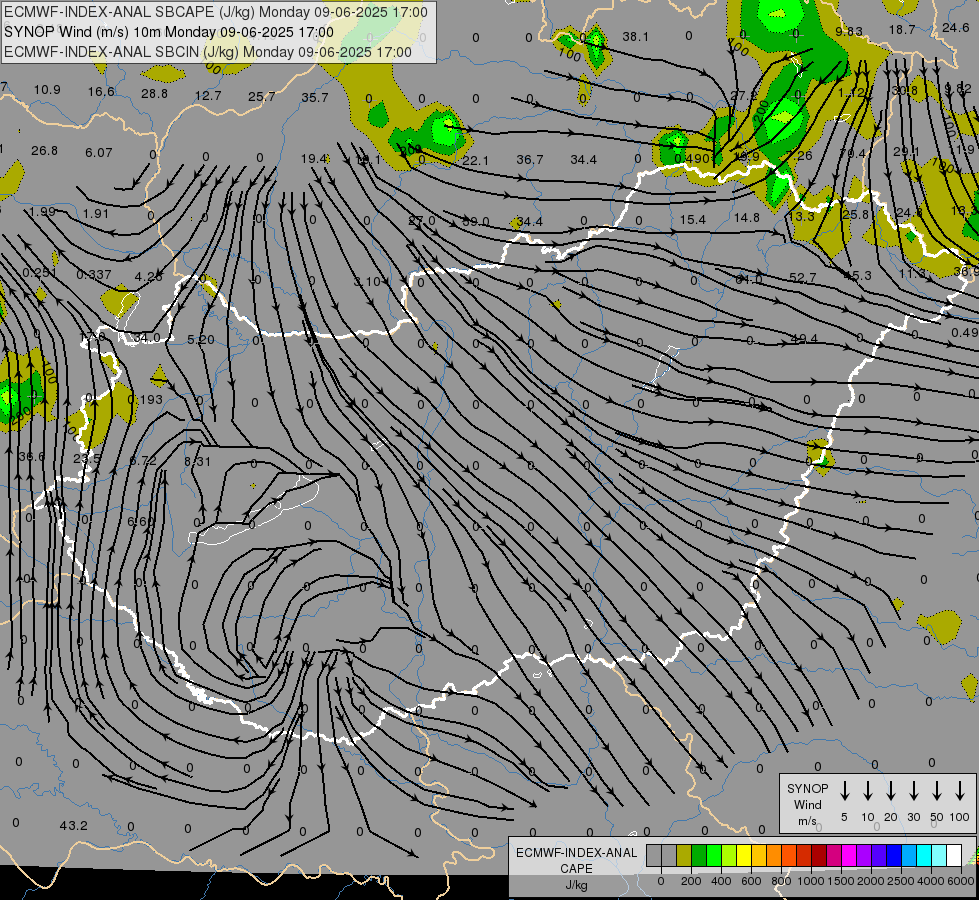Click the map value '19.4'

tap(314, 159)
